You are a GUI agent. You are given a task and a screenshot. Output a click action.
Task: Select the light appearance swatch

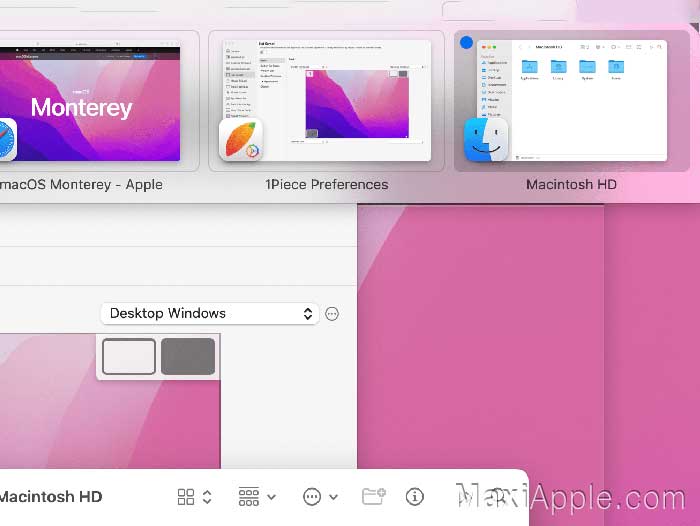coord(129,356)
